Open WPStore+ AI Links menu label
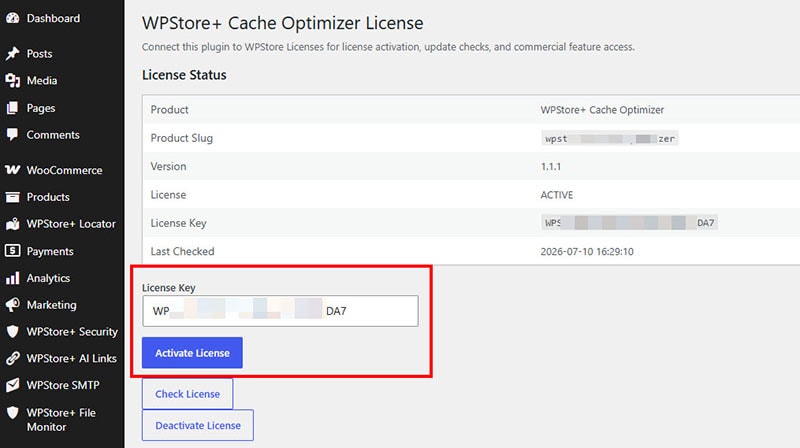 click(x=71, y=359)
